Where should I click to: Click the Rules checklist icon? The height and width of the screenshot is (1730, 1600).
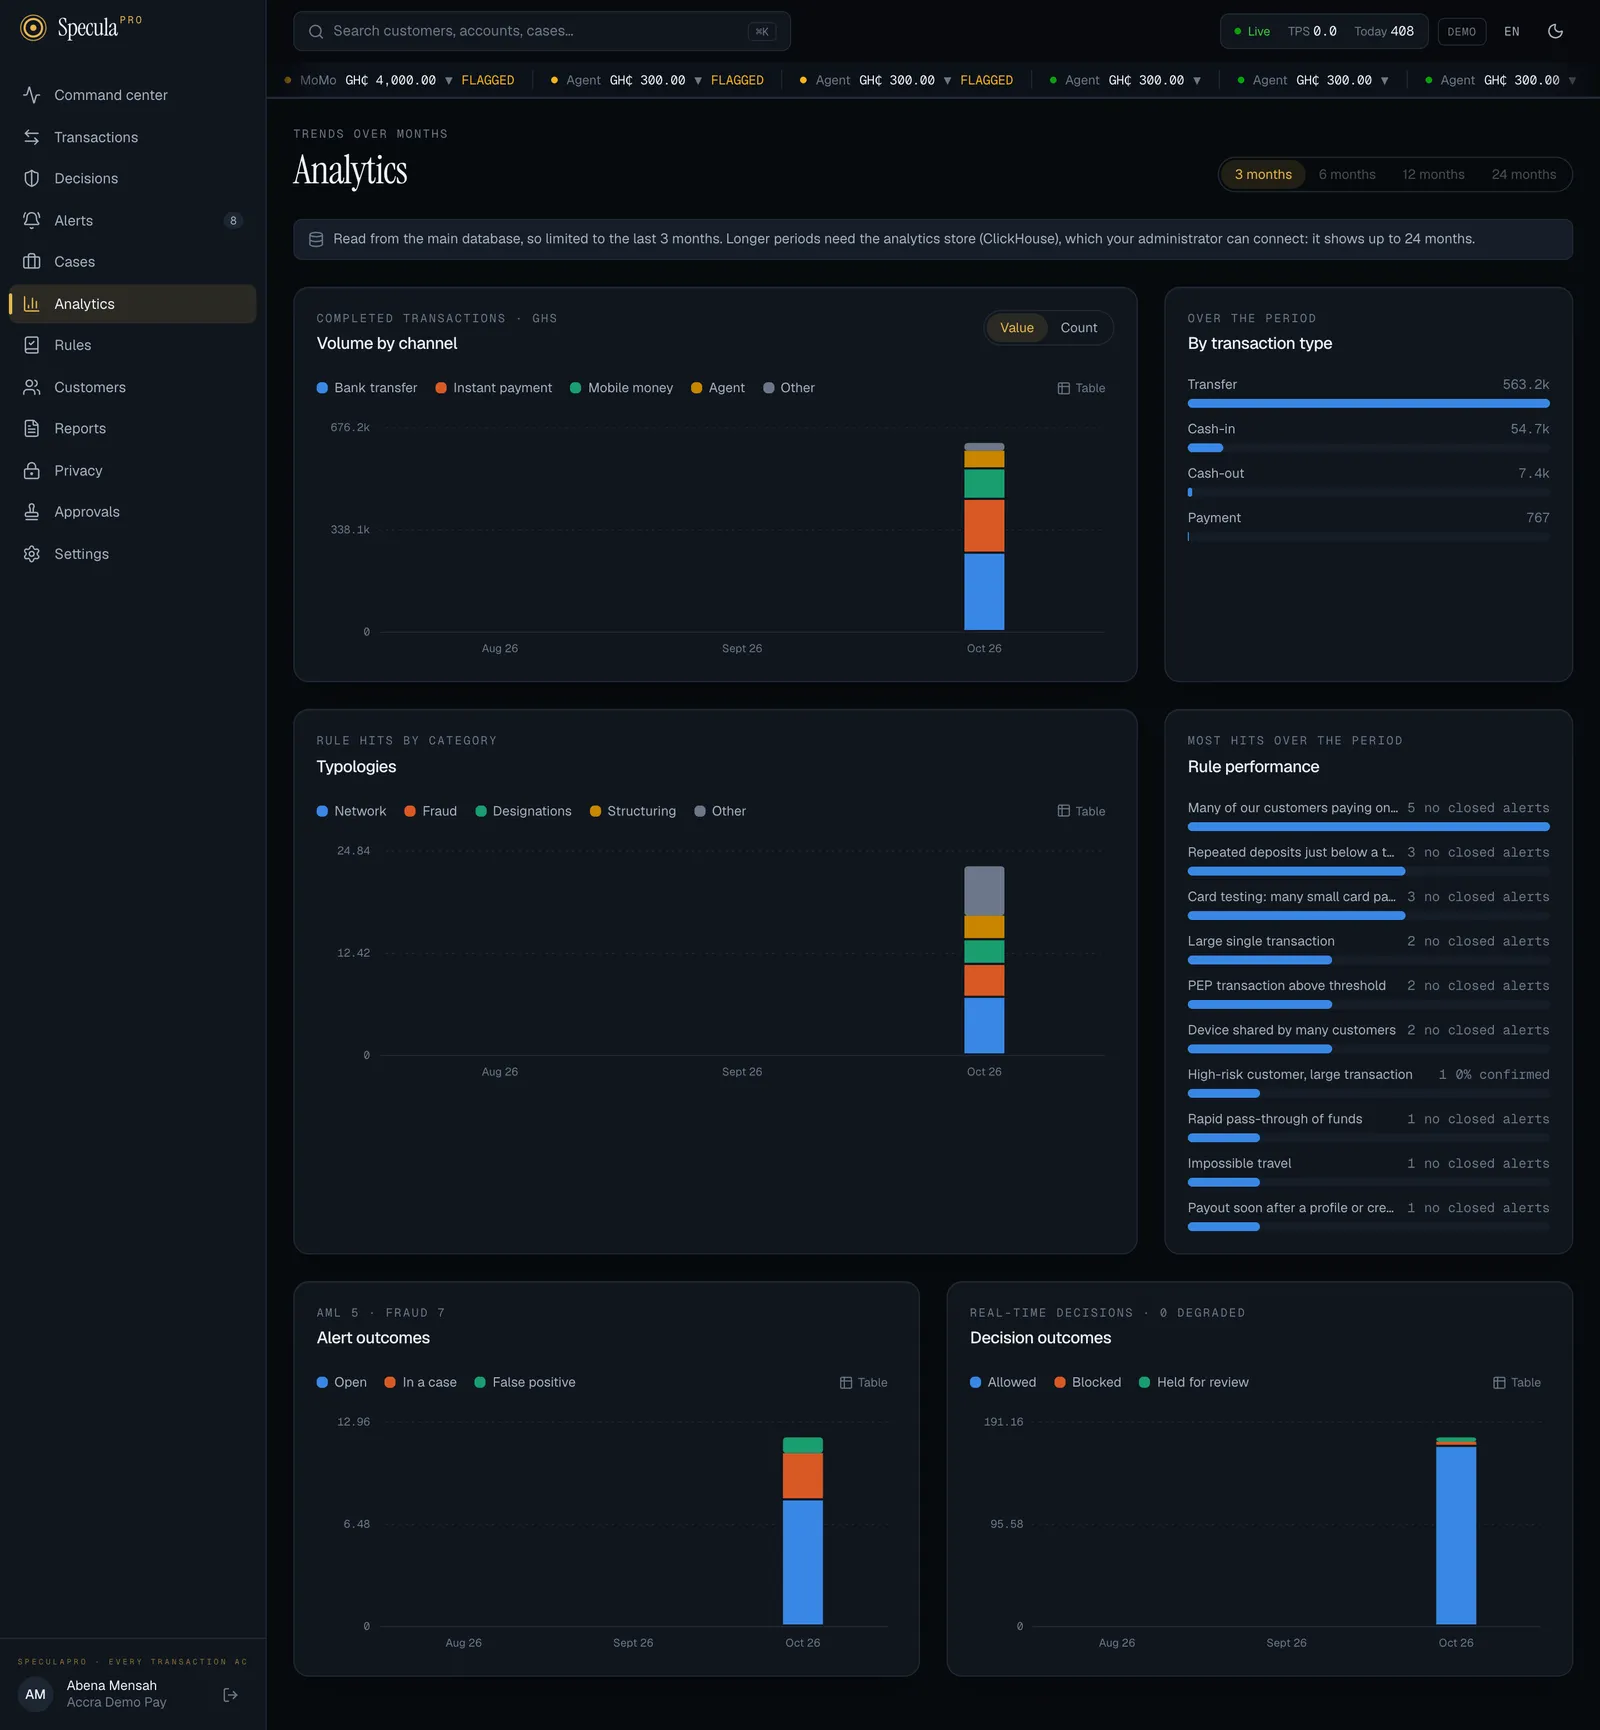32,345
